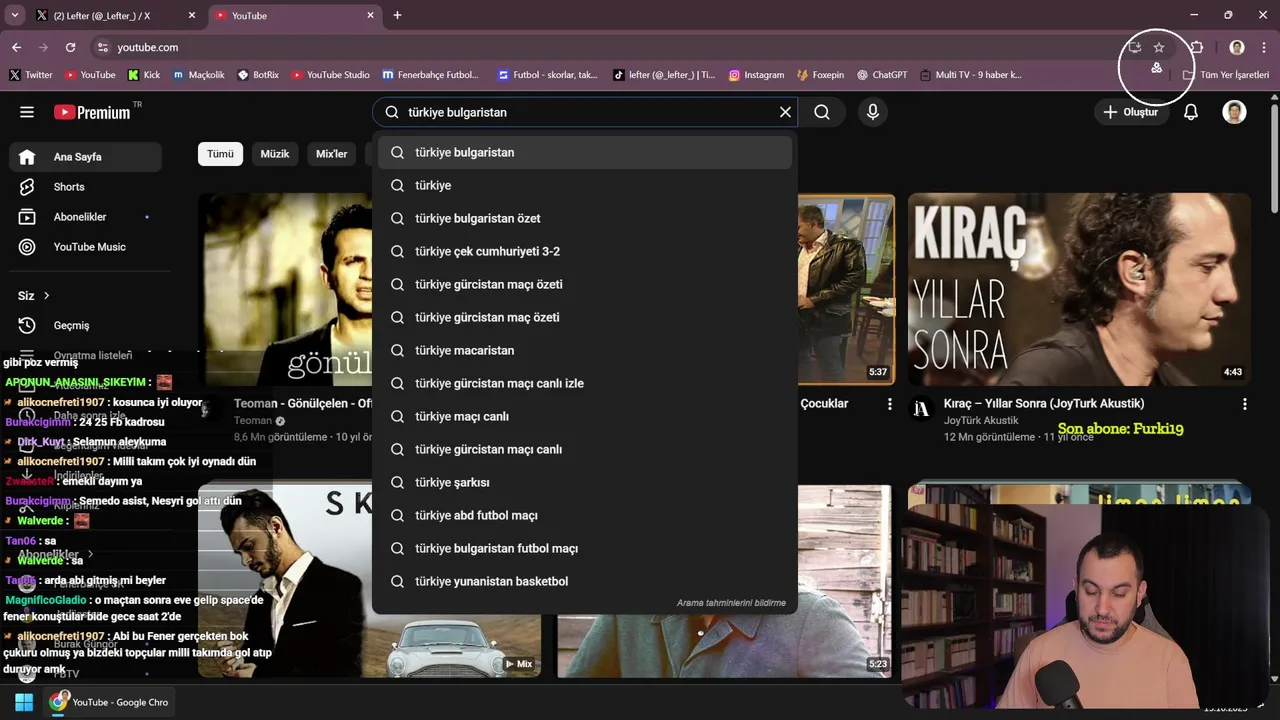1280x720 pixels.
Task: Open the ChatGPT bookmark
Action: coord(881,75)
